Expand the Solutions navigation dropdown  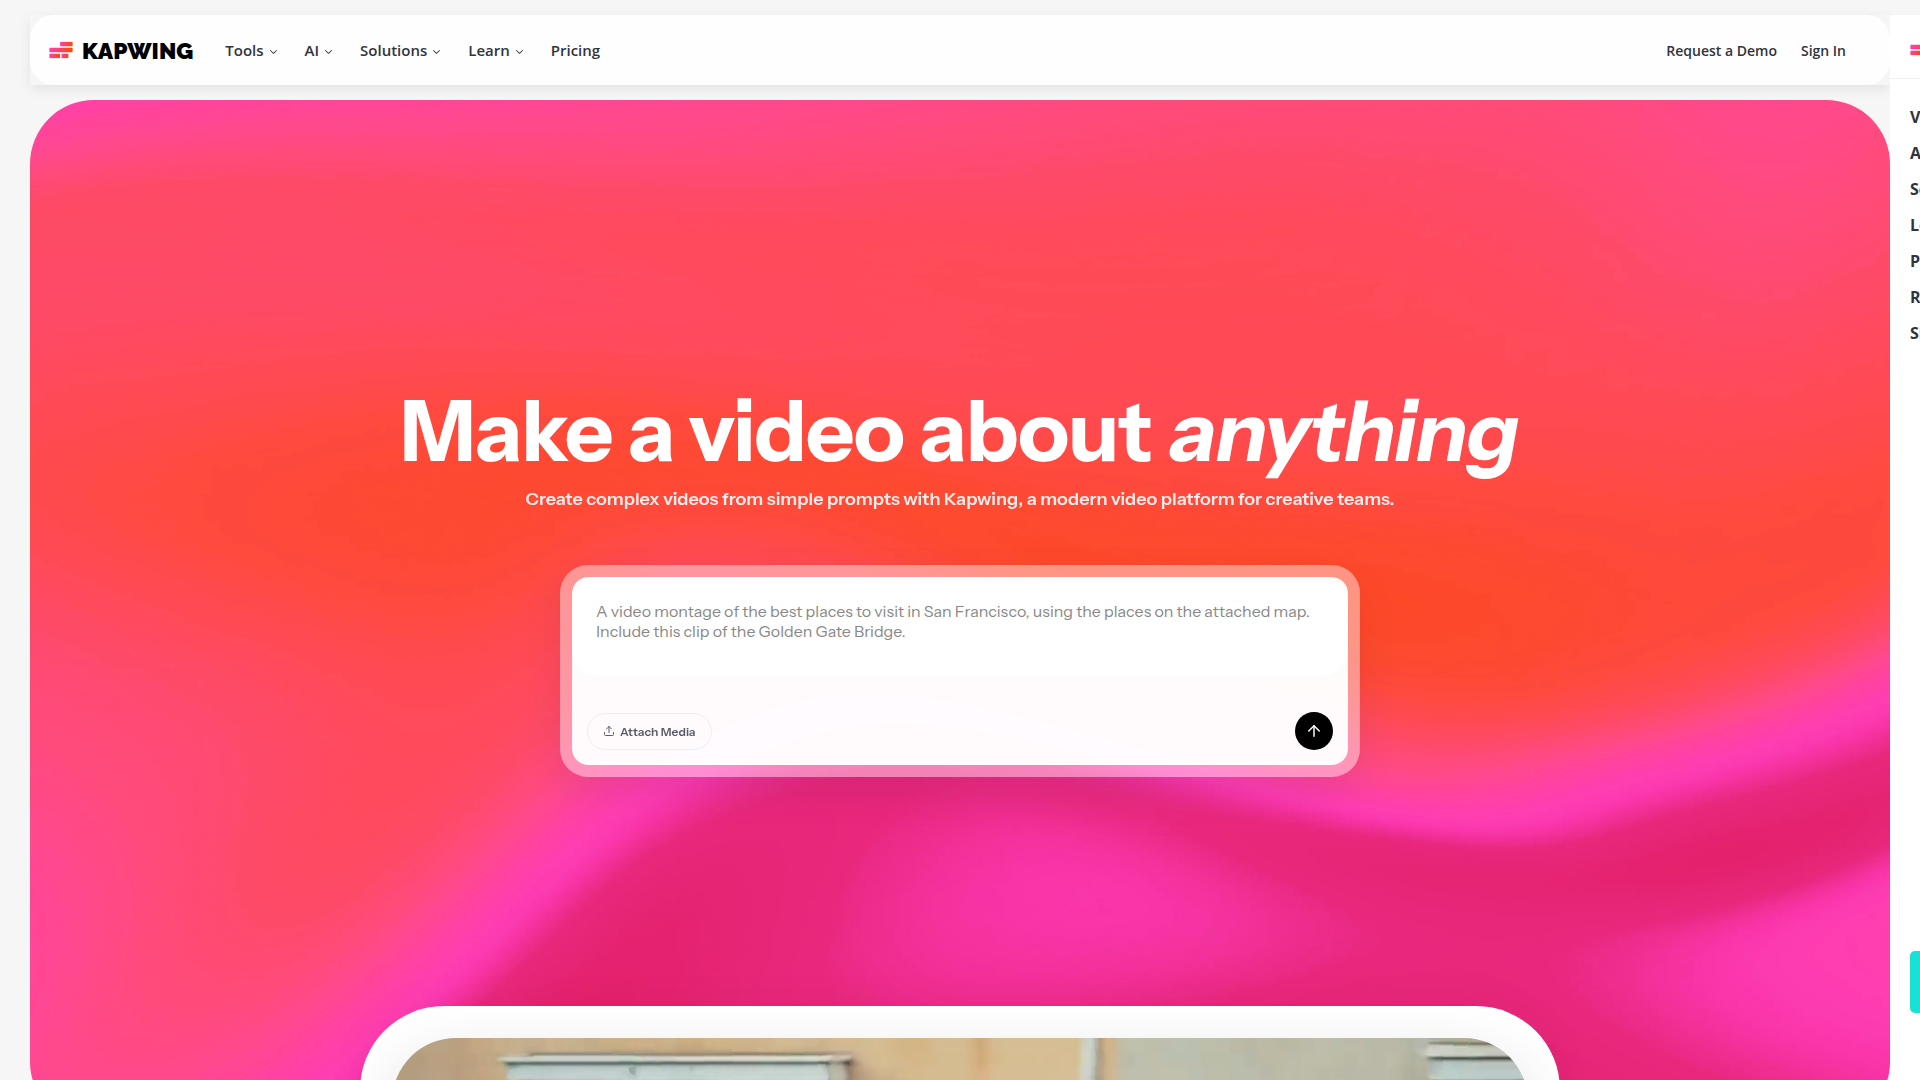click(x=400, y=51)
